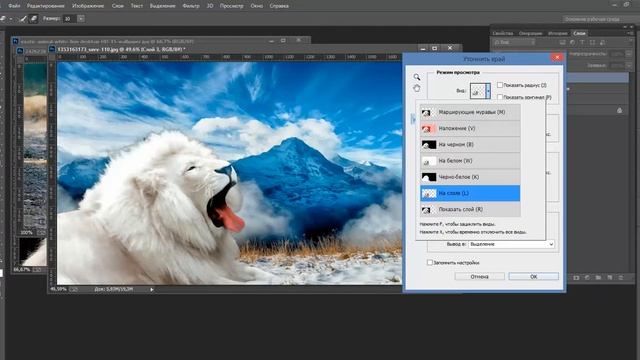Open the File menu
Screen dimensions: 640x360
coord(14,6)
